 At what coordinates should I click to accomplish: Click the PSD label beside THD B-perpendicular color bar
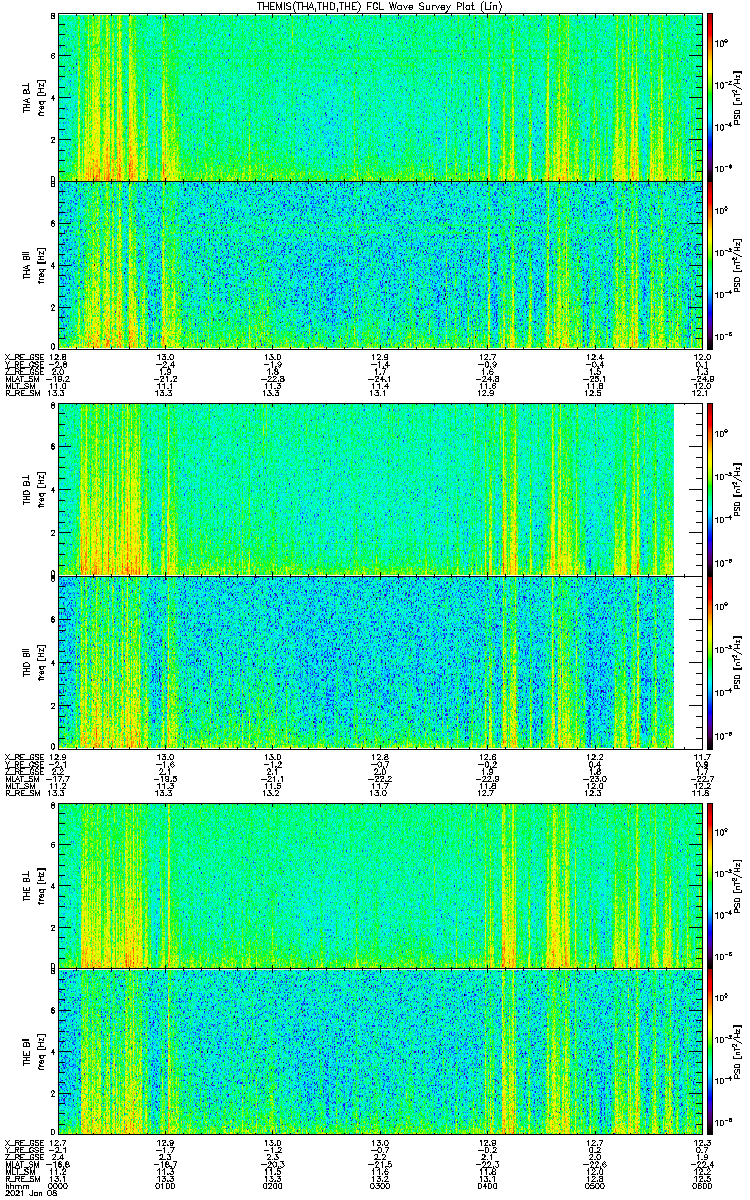click(x=739, y=490)
